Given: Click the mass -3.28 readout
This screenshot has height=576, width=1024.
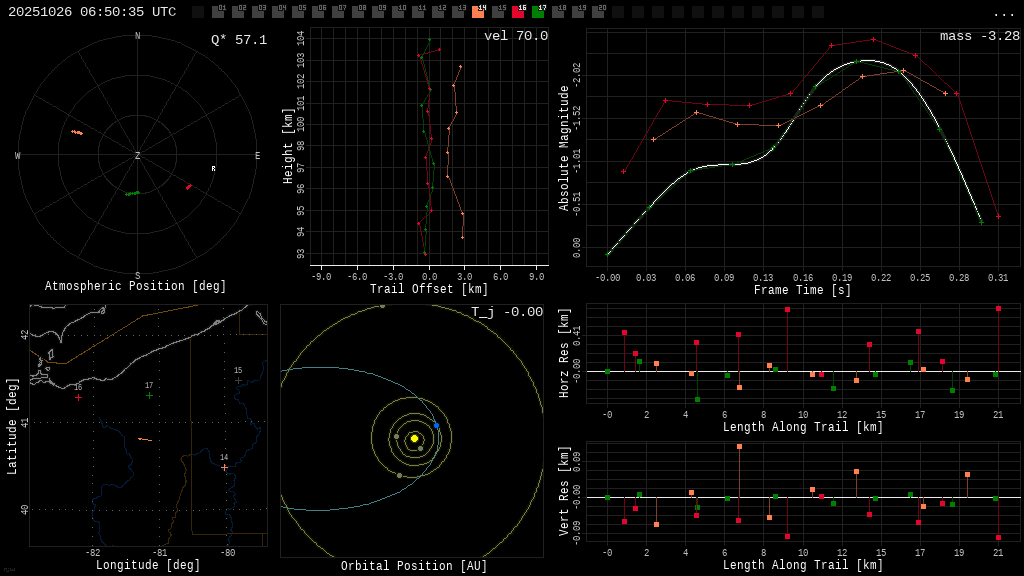Looking at the screenshot, I should (979, 36).
